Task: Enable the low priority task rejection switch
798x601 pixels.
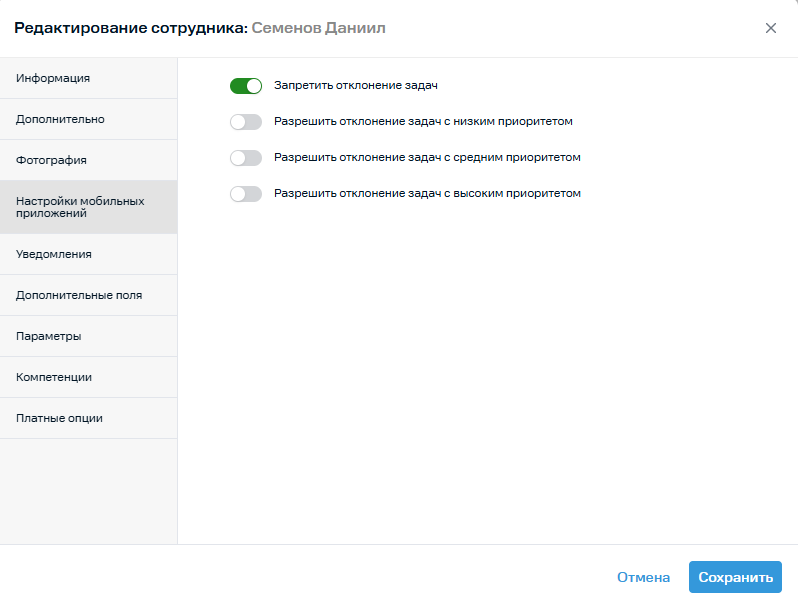Action: pyautogui.click(x=245, y=122)
